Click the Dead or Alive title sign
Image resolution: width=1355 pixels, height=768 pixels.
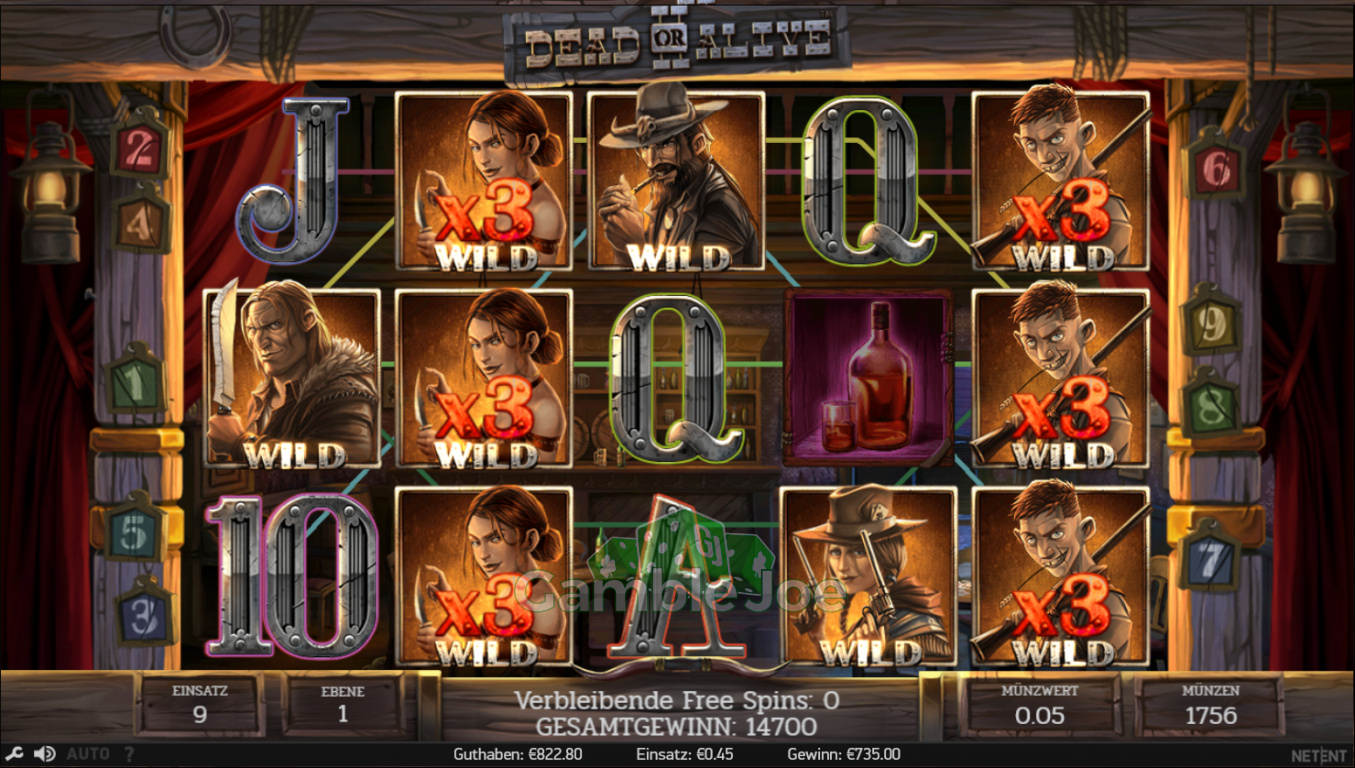[678, 42]
